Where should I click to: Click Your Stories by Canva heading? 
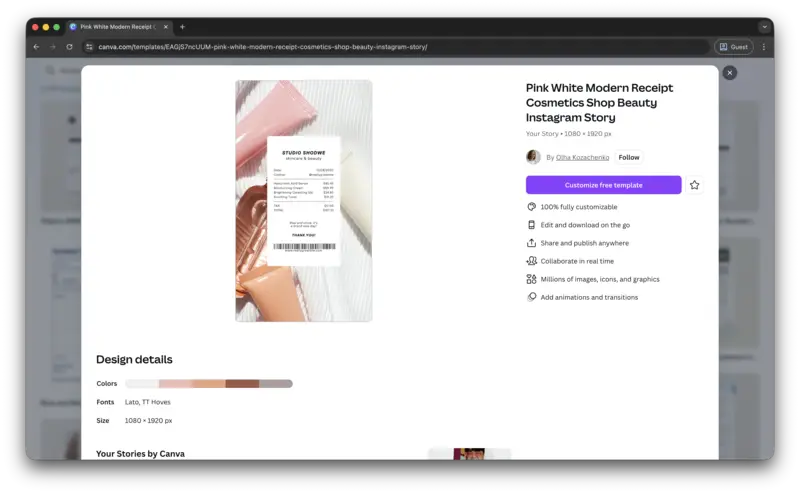tap(140, 454)
